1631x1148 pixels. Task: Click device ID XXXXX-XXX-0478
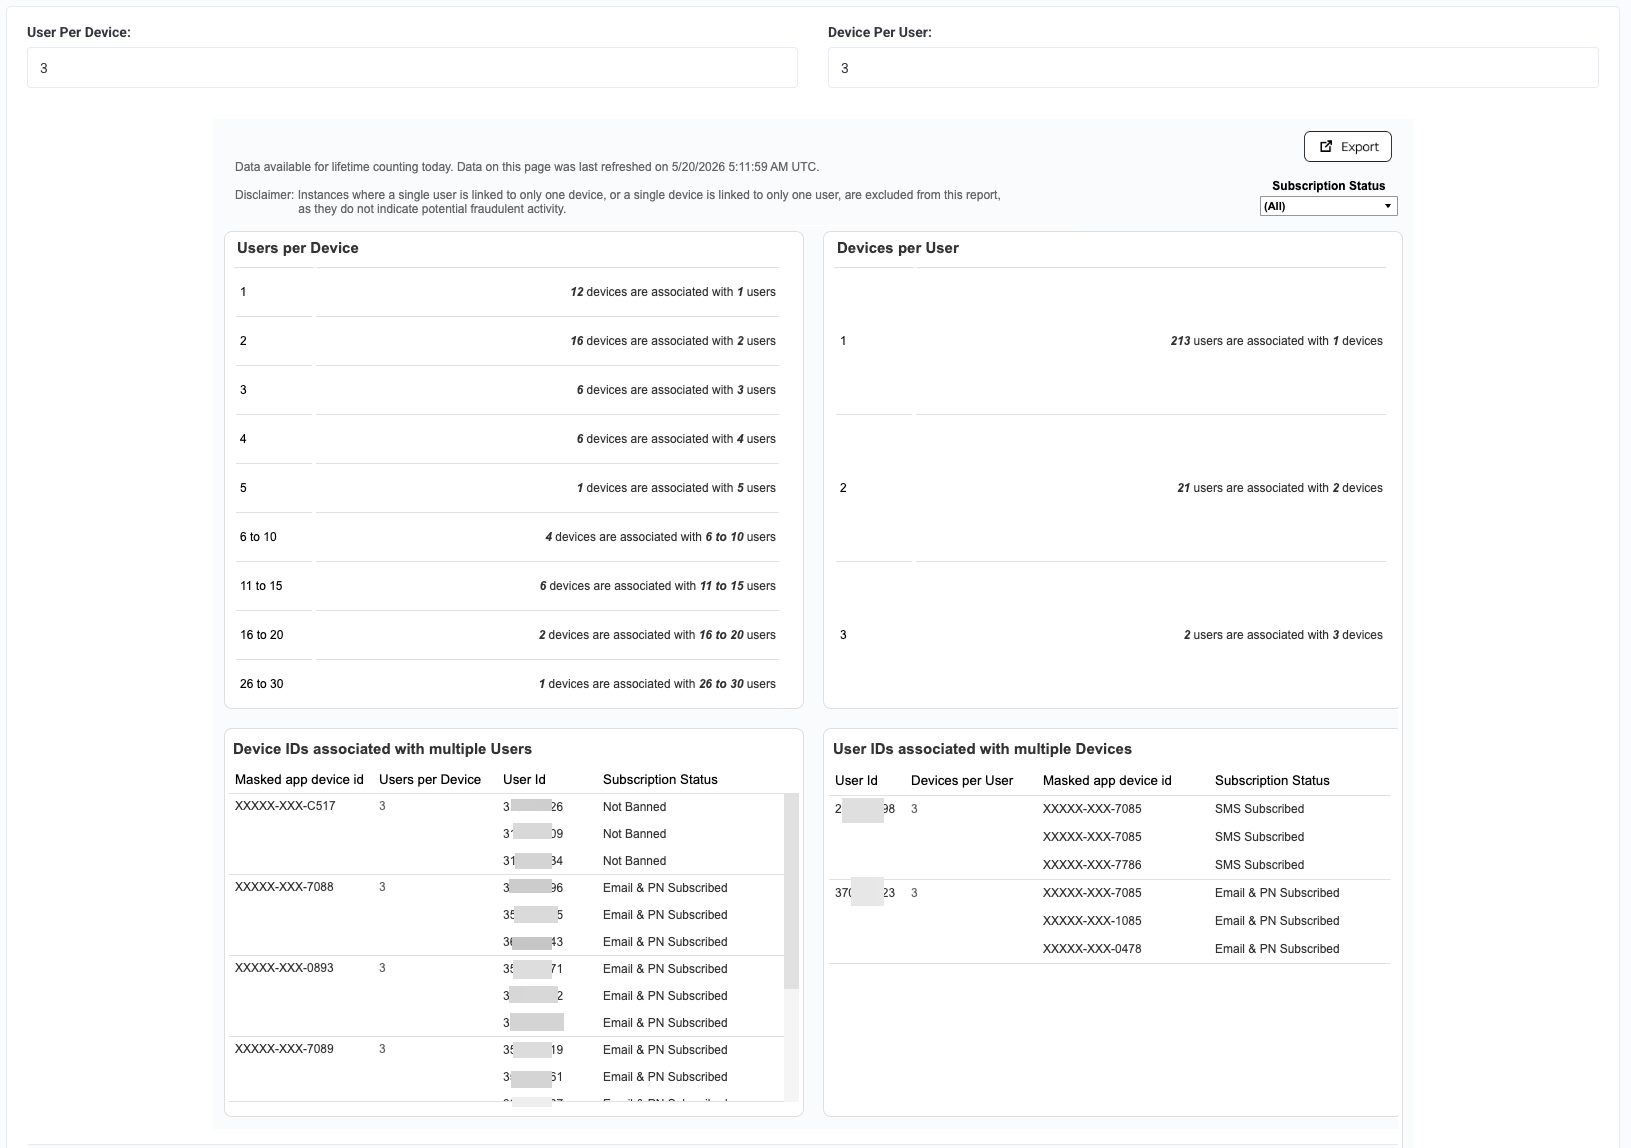pyautogui.click(x=1092, y=949)
